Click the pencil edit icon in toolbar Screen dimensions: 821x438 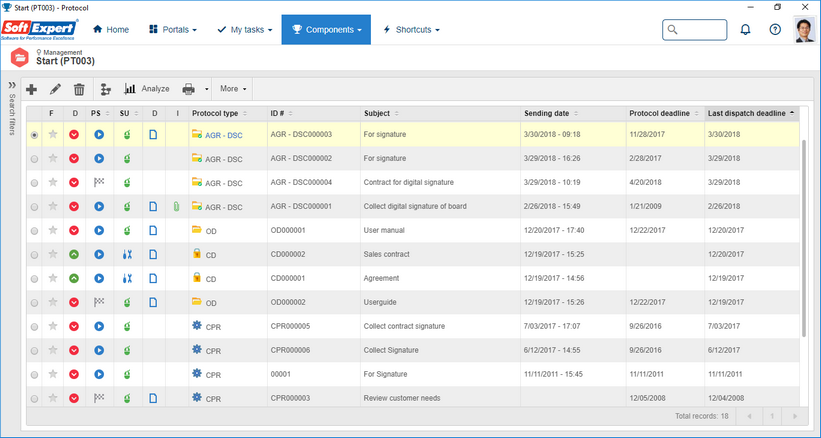coord(55,89)
